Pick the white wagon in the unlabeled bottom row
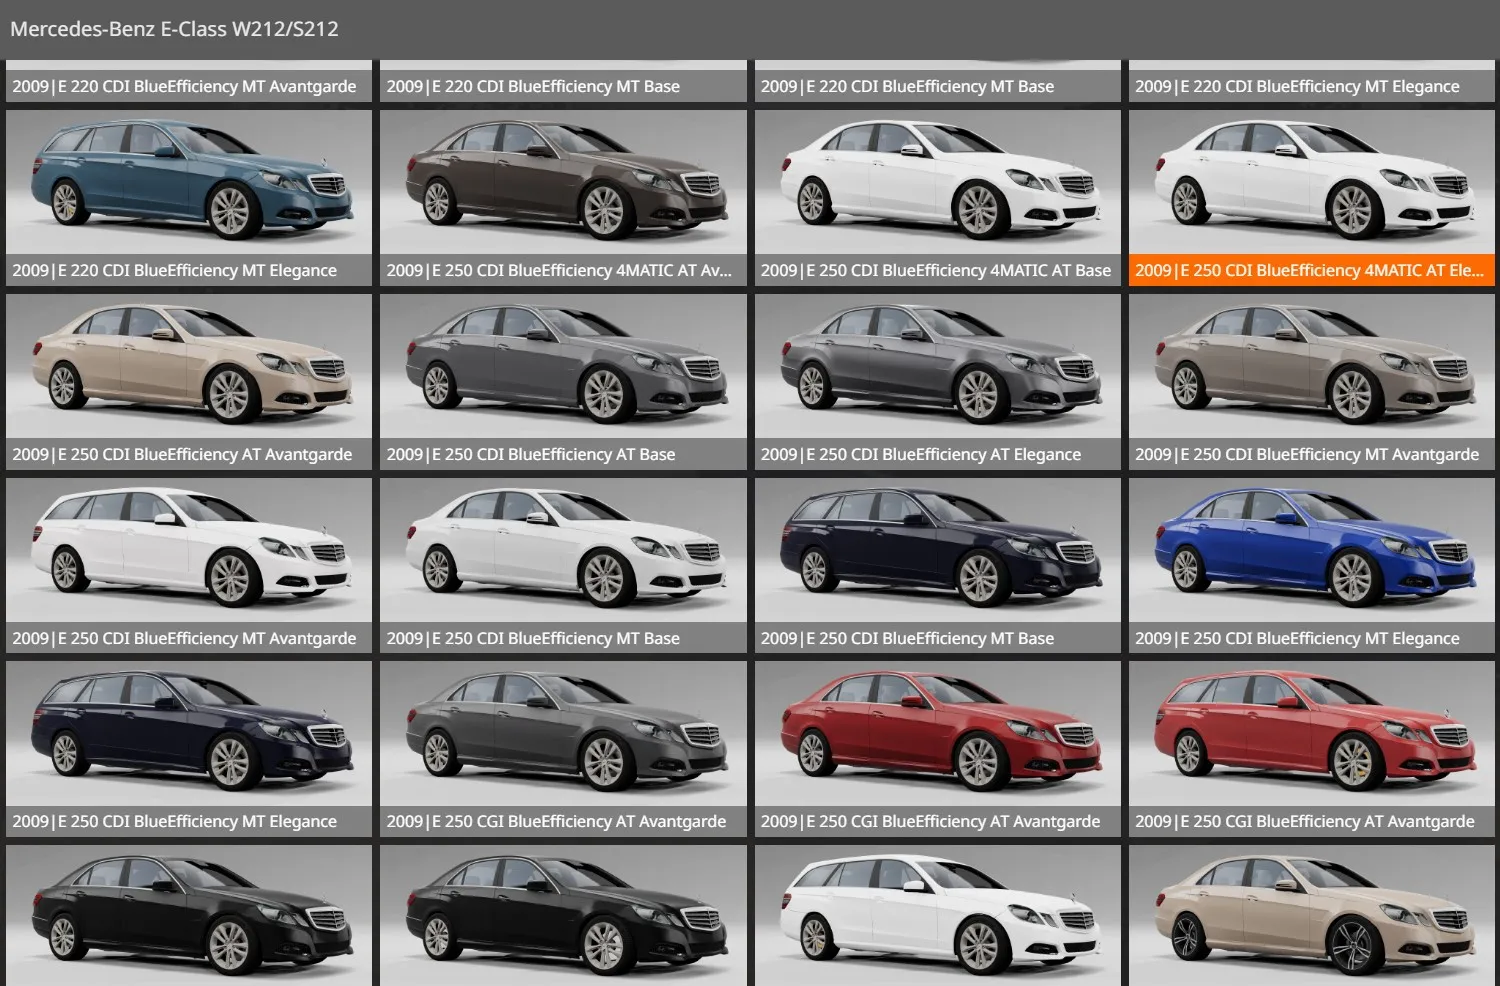Viewport: 1500px width, 986px height. (x=938, y=915)
